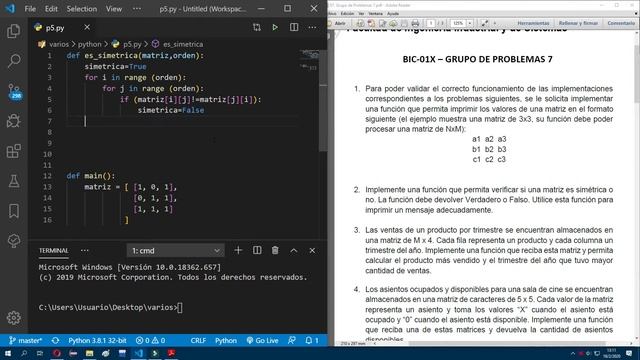
Task: Expand hidden menus via title bar ellipsis
Action: pyautogui.click(x=137, y=9)
